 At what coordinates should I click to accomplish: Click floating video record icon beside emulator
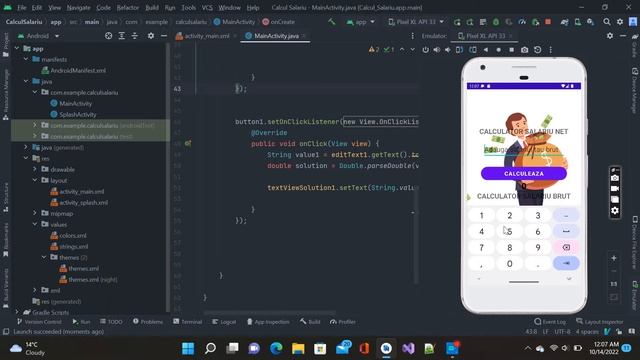pyautogui.click(x=615, y=189)
